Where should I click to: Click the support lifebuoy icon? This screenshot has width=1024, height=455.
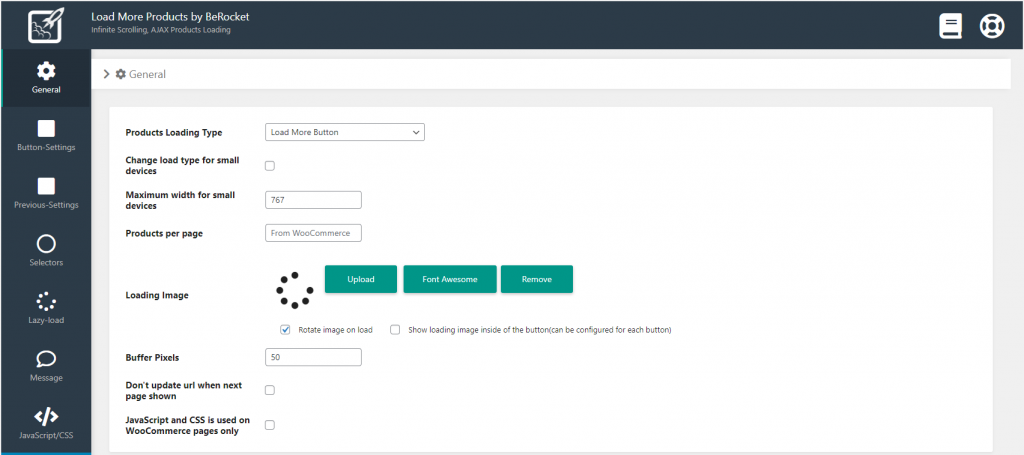coord(990,25)
